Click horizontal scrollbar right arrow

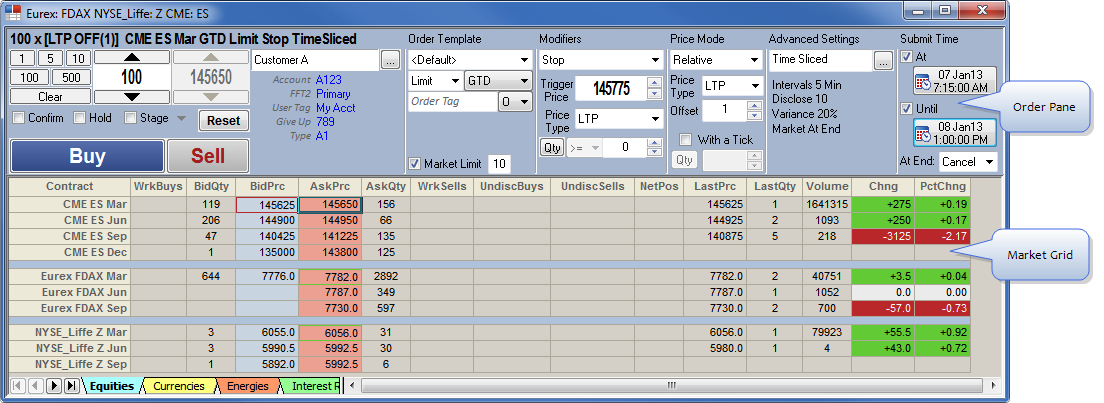click(x=993, y=385)
